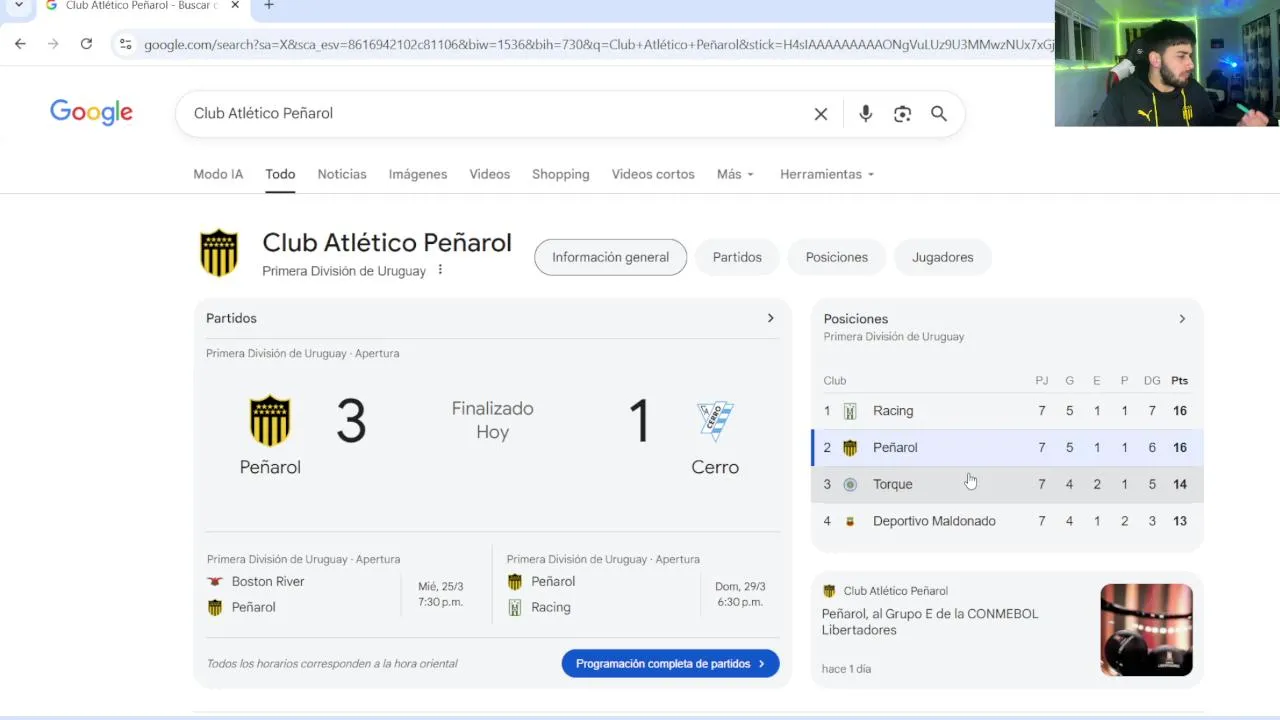Click Primera División de Uruguay subtitle

click(x=344, y=271)
